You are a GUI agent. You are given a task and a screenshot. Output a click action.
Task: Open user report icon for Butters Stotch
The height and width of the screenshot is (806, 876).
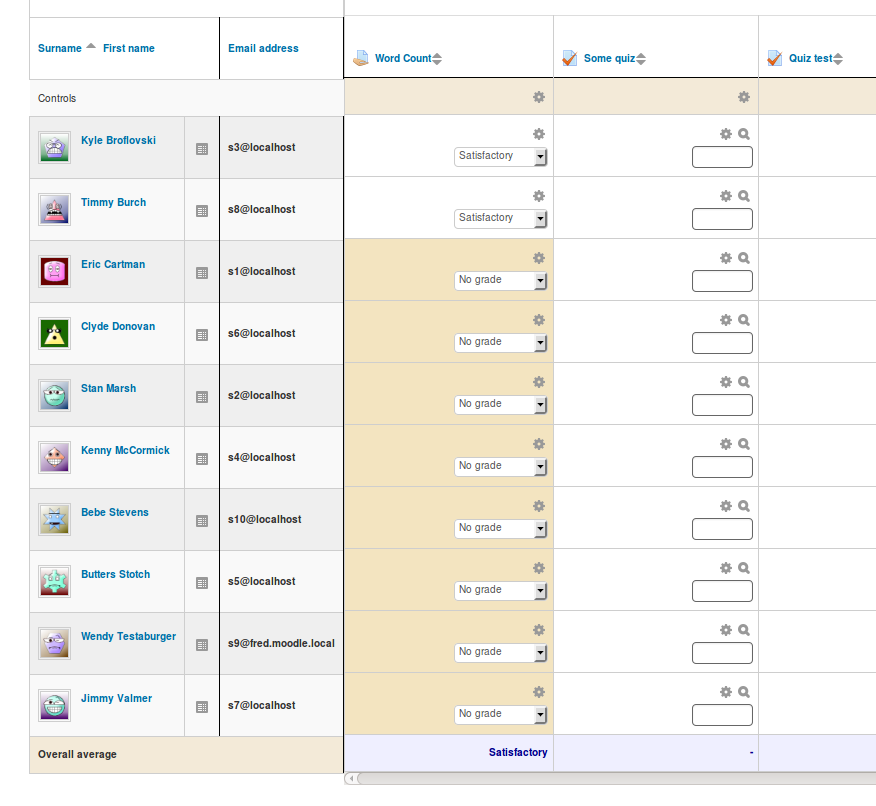(x=202, y=583)
